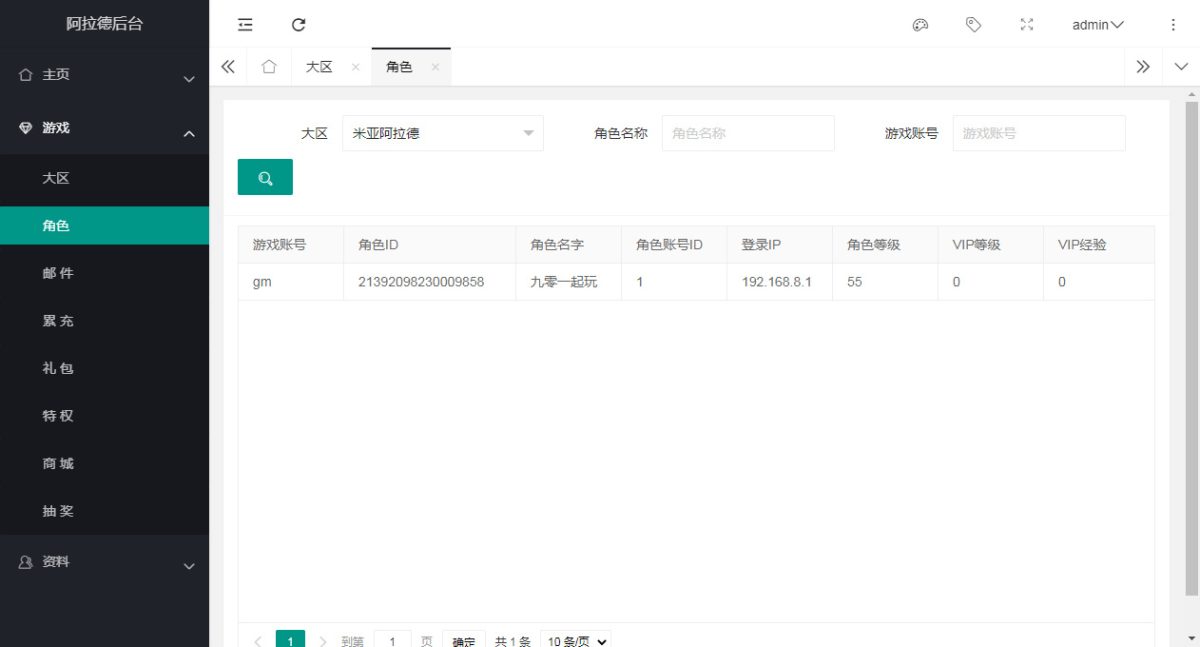Viewport: 1200px width, 647px height.
Task: Click the VIP经验 column header
Action: [1099, 245]
